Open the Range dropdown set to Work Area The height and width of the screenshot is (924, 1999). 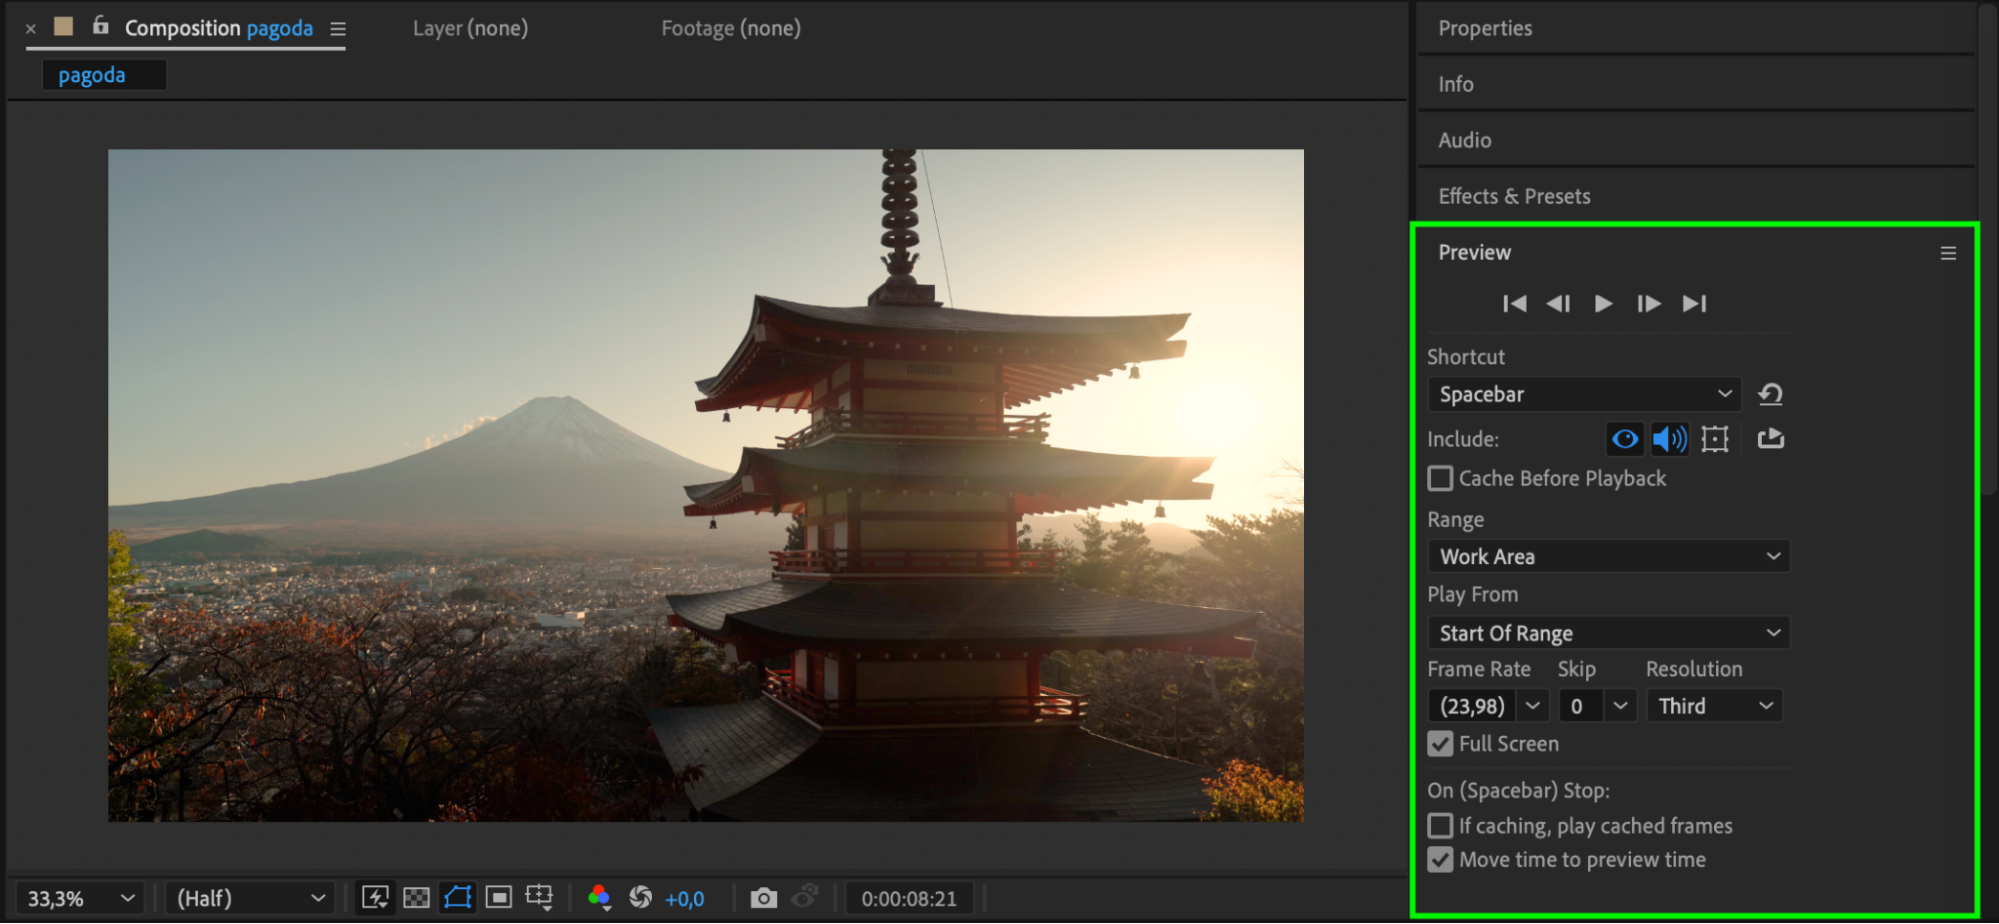click(1608, 557)
